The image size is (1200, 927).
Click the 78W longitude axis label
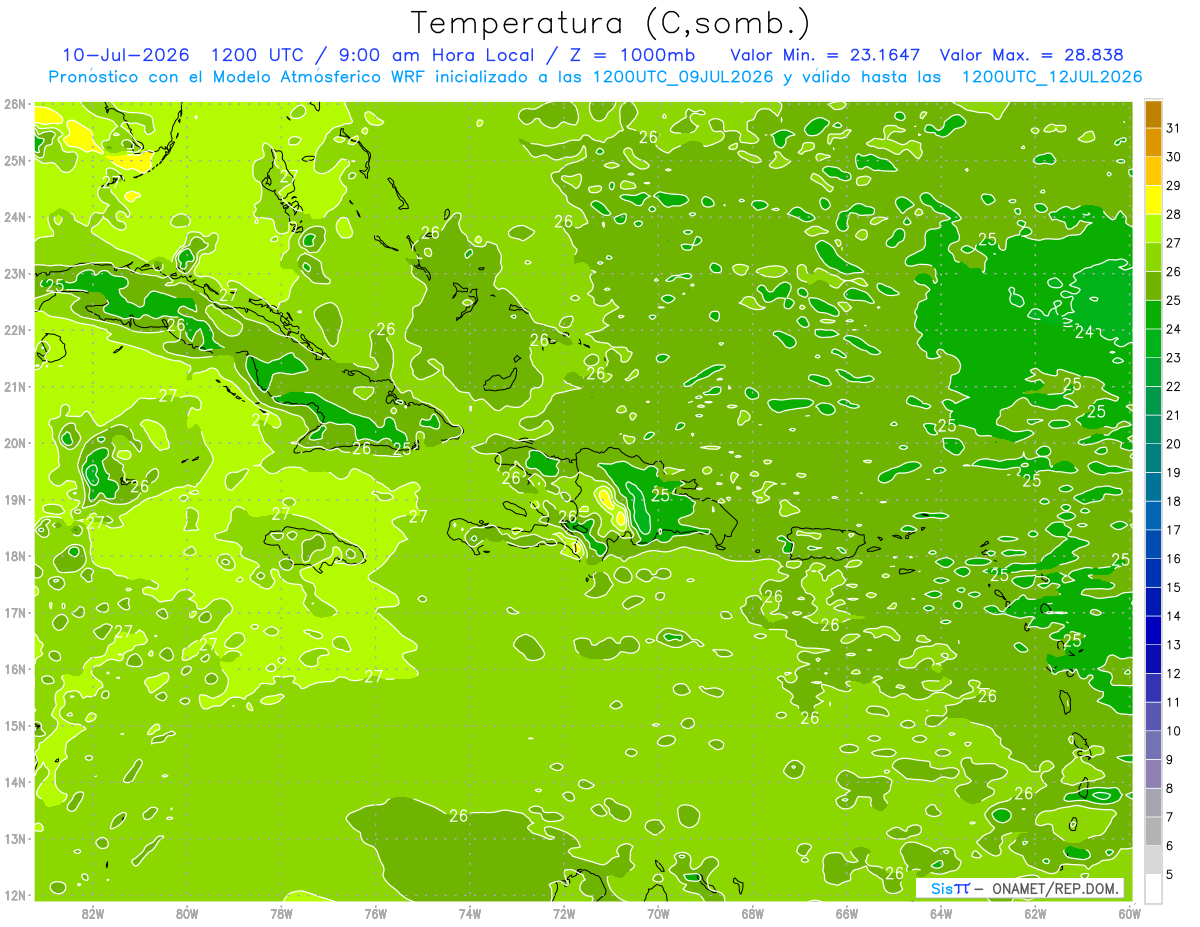(281, 913)
